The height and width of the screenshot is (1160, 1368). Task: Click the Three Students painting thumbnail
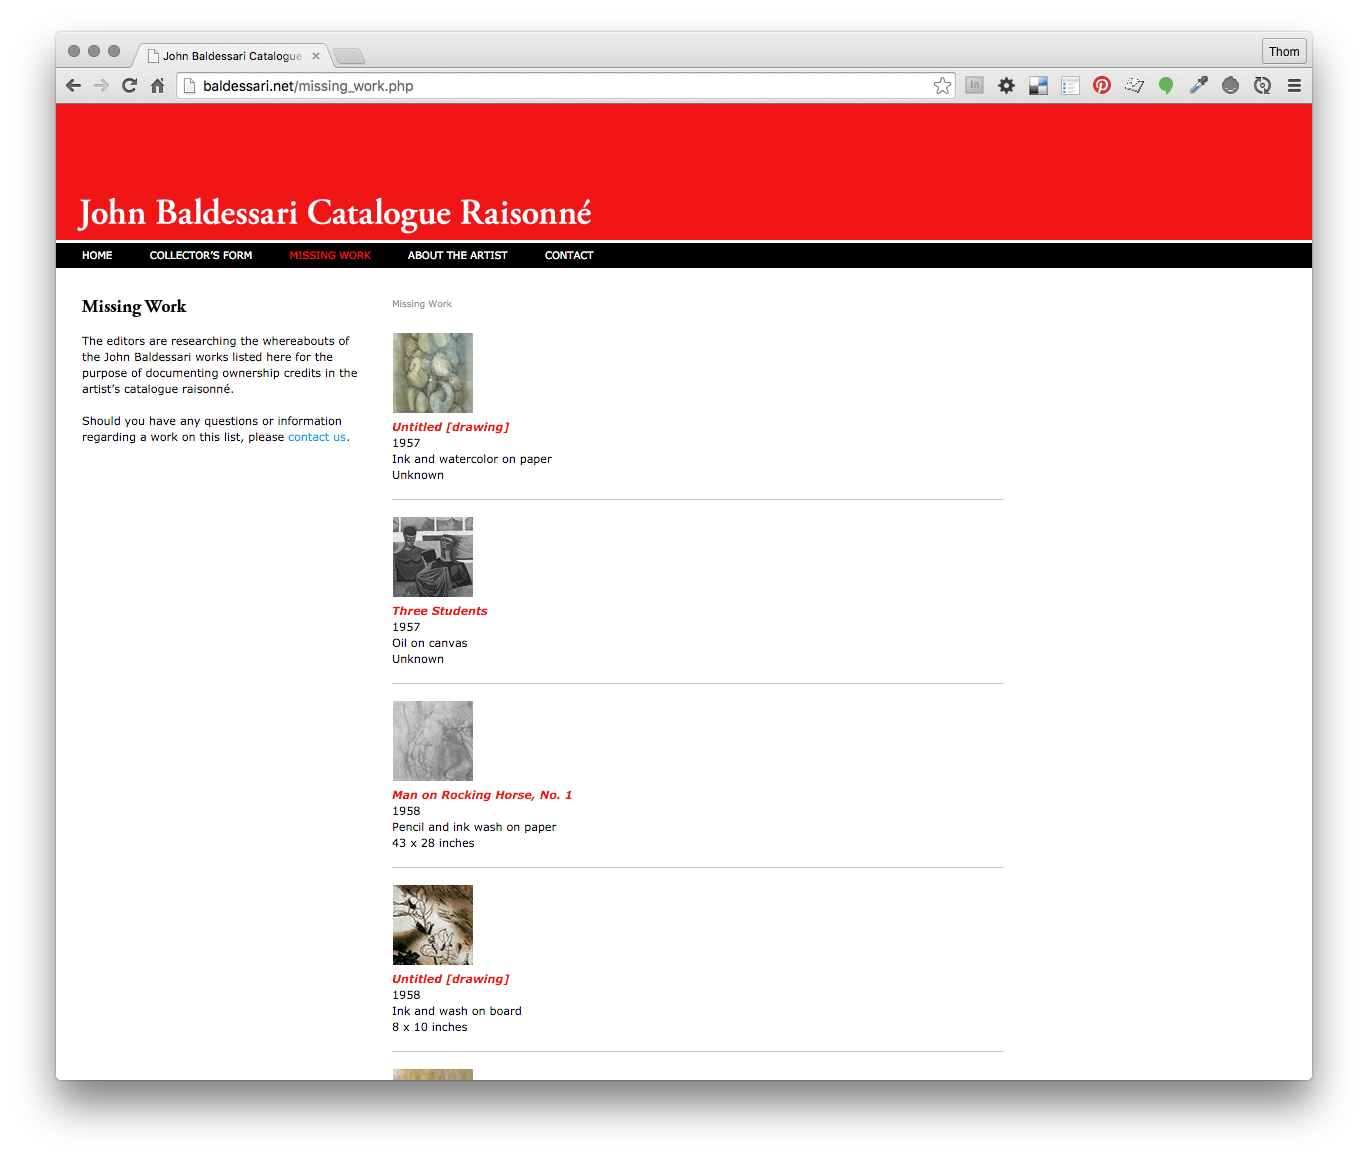(x=433, y=557)
